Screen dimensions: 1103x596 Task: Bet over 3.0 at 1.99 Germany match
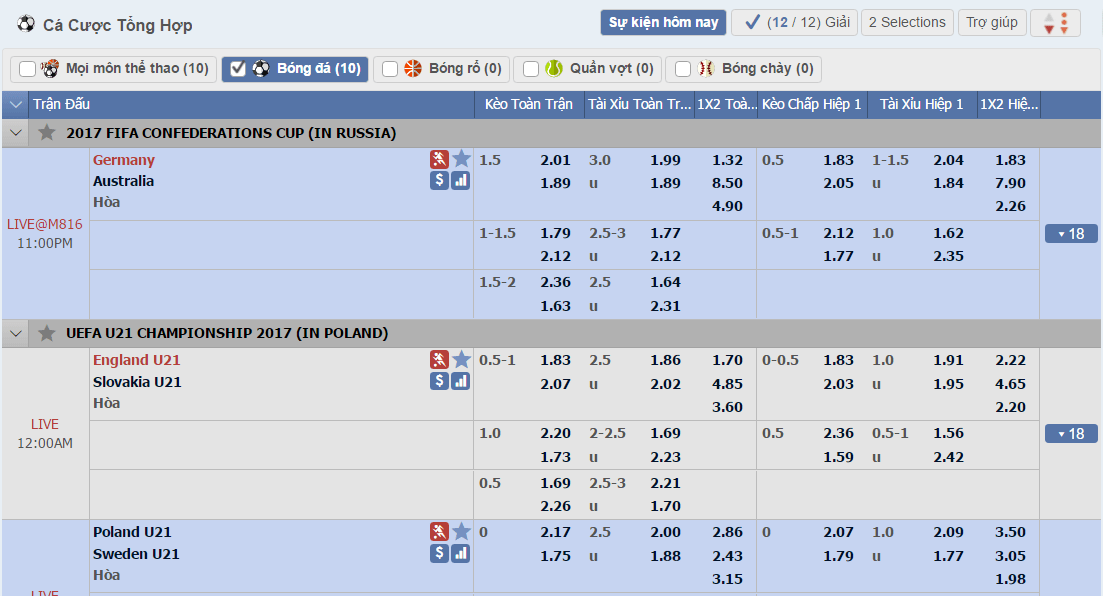tap(665, 160)
